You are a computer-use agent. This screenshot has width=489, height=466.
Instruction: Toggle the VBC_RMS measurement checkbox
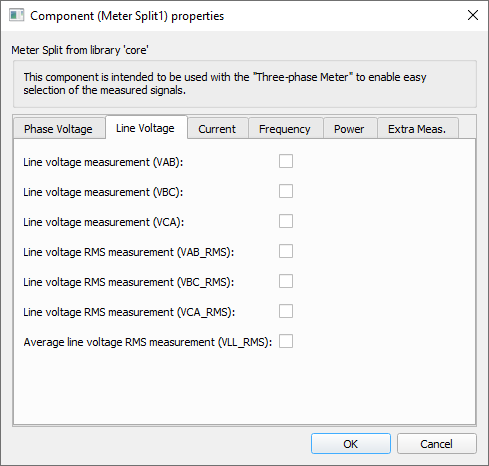(286, 281)
